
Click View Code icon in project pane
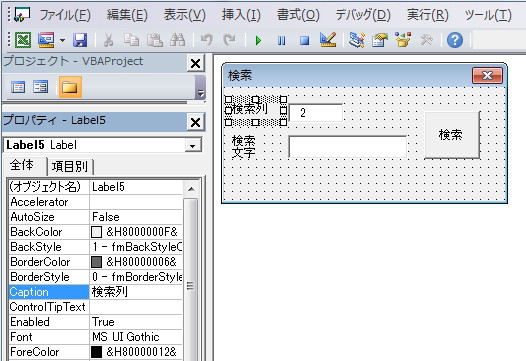point(18,87)
